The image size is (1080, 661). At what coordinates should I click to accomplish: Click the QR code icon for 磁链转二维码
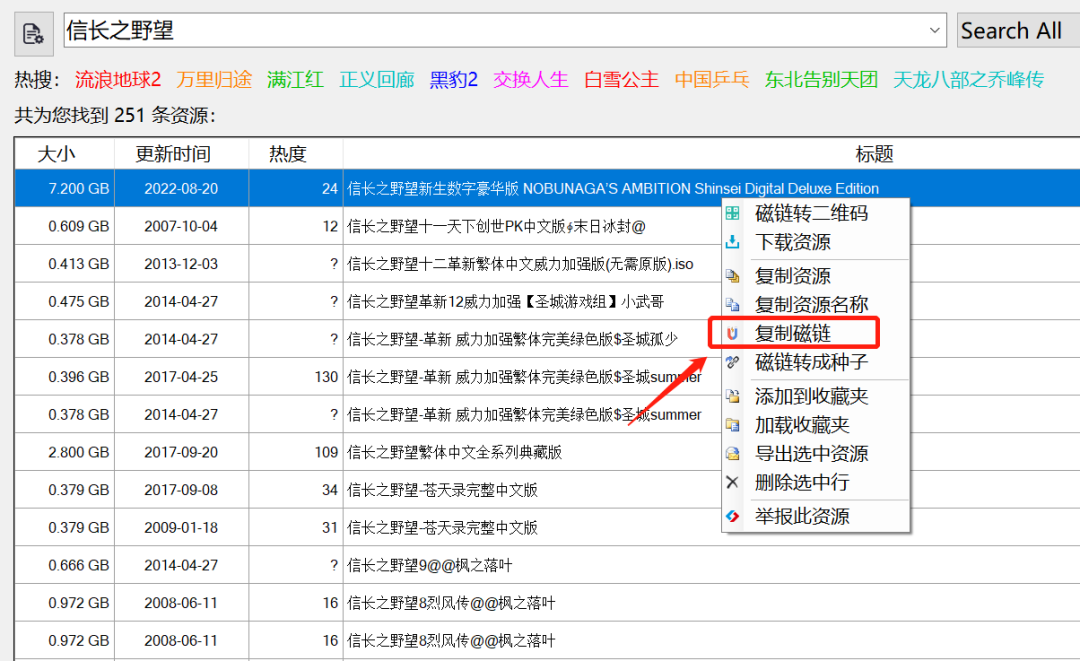point(732,213)
